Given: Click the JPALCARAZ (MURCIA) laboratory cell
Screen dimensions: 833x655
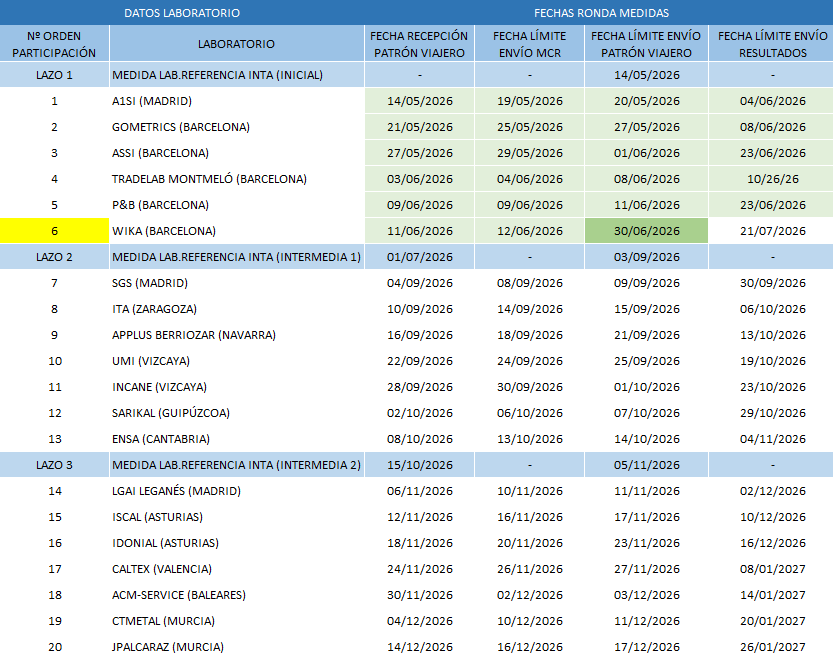Looking at the screenshot, I should 236,647.
